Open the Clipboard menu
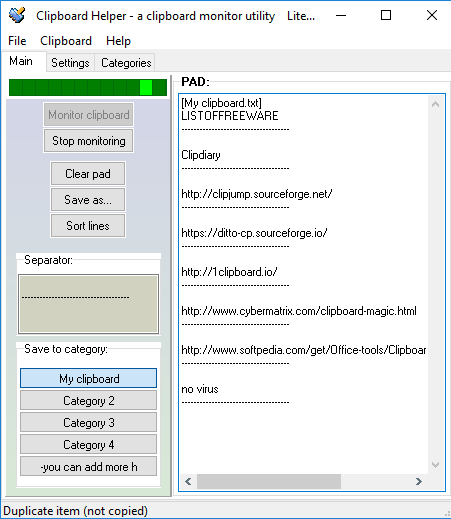The image size is (451, 519). [66, 41]
